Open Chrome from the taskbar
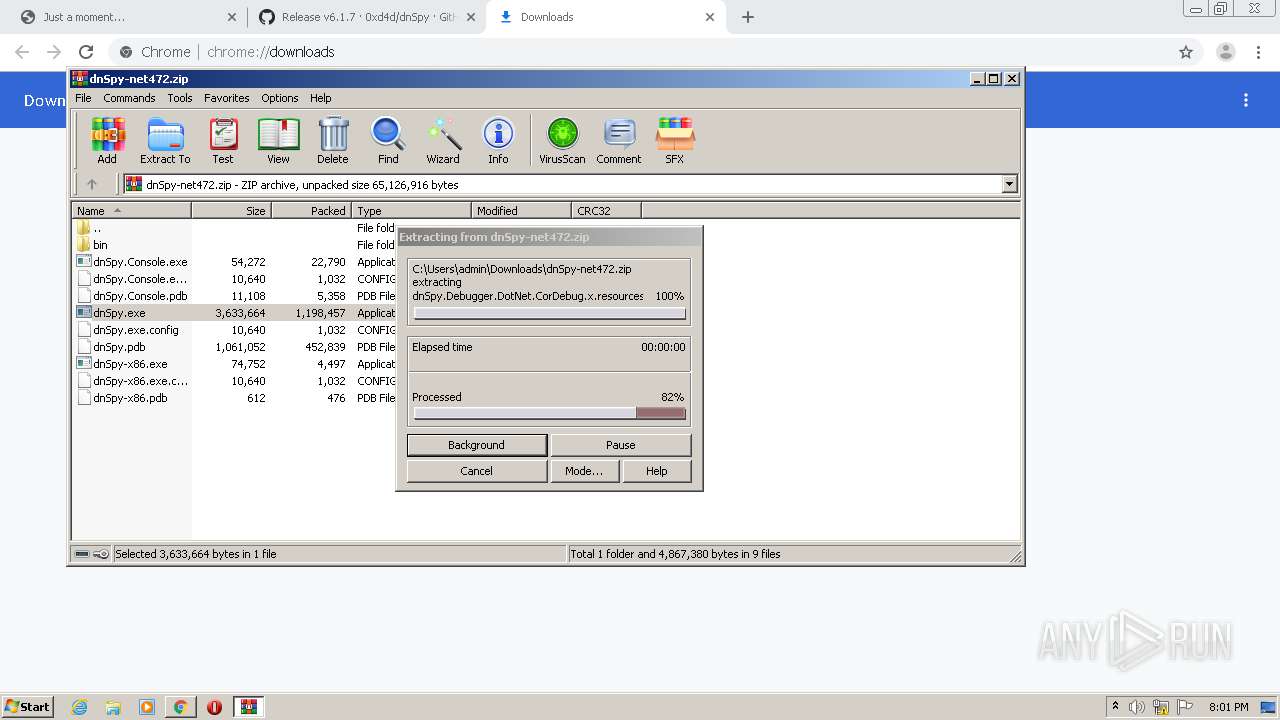Image resolution: width=1280 pixels, height=720 pixels. point(180,707)
